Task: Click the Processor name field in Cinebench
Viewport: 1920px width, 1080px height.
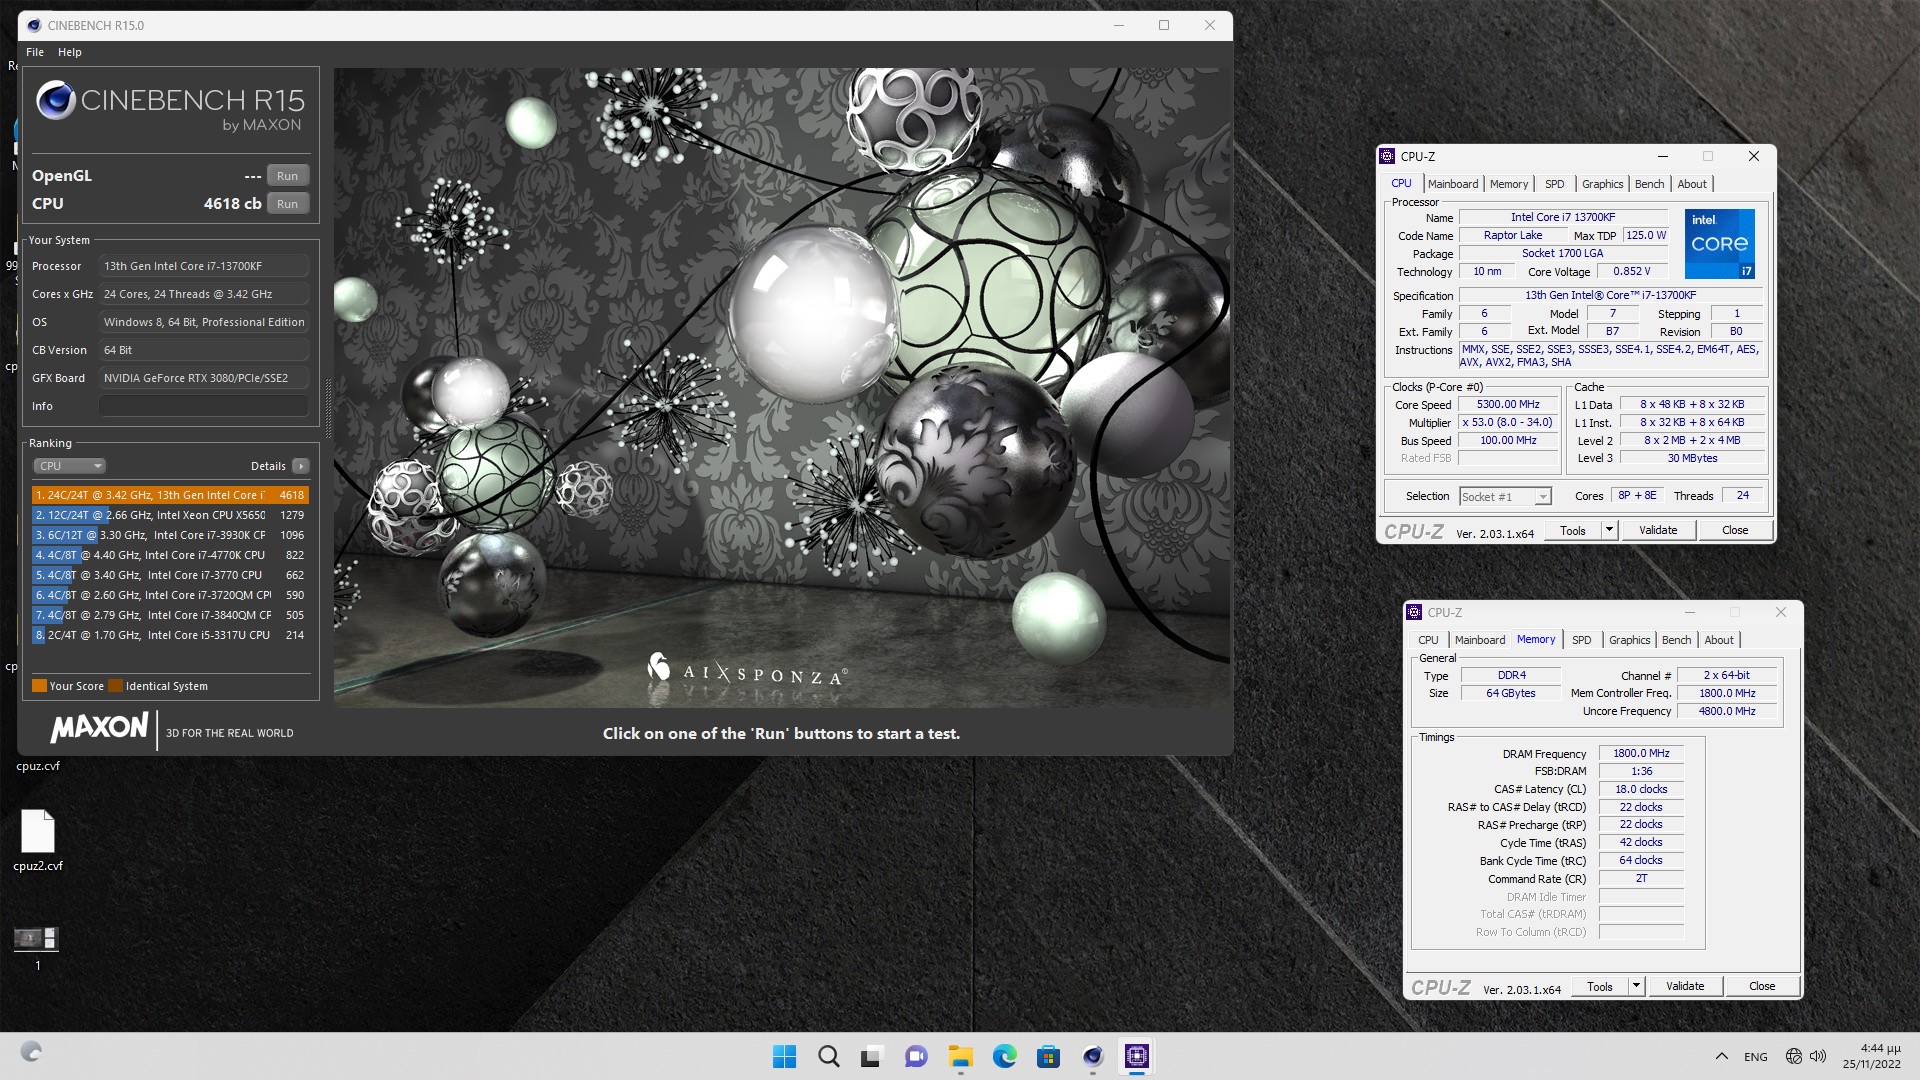Action: [x=204, y=266]
